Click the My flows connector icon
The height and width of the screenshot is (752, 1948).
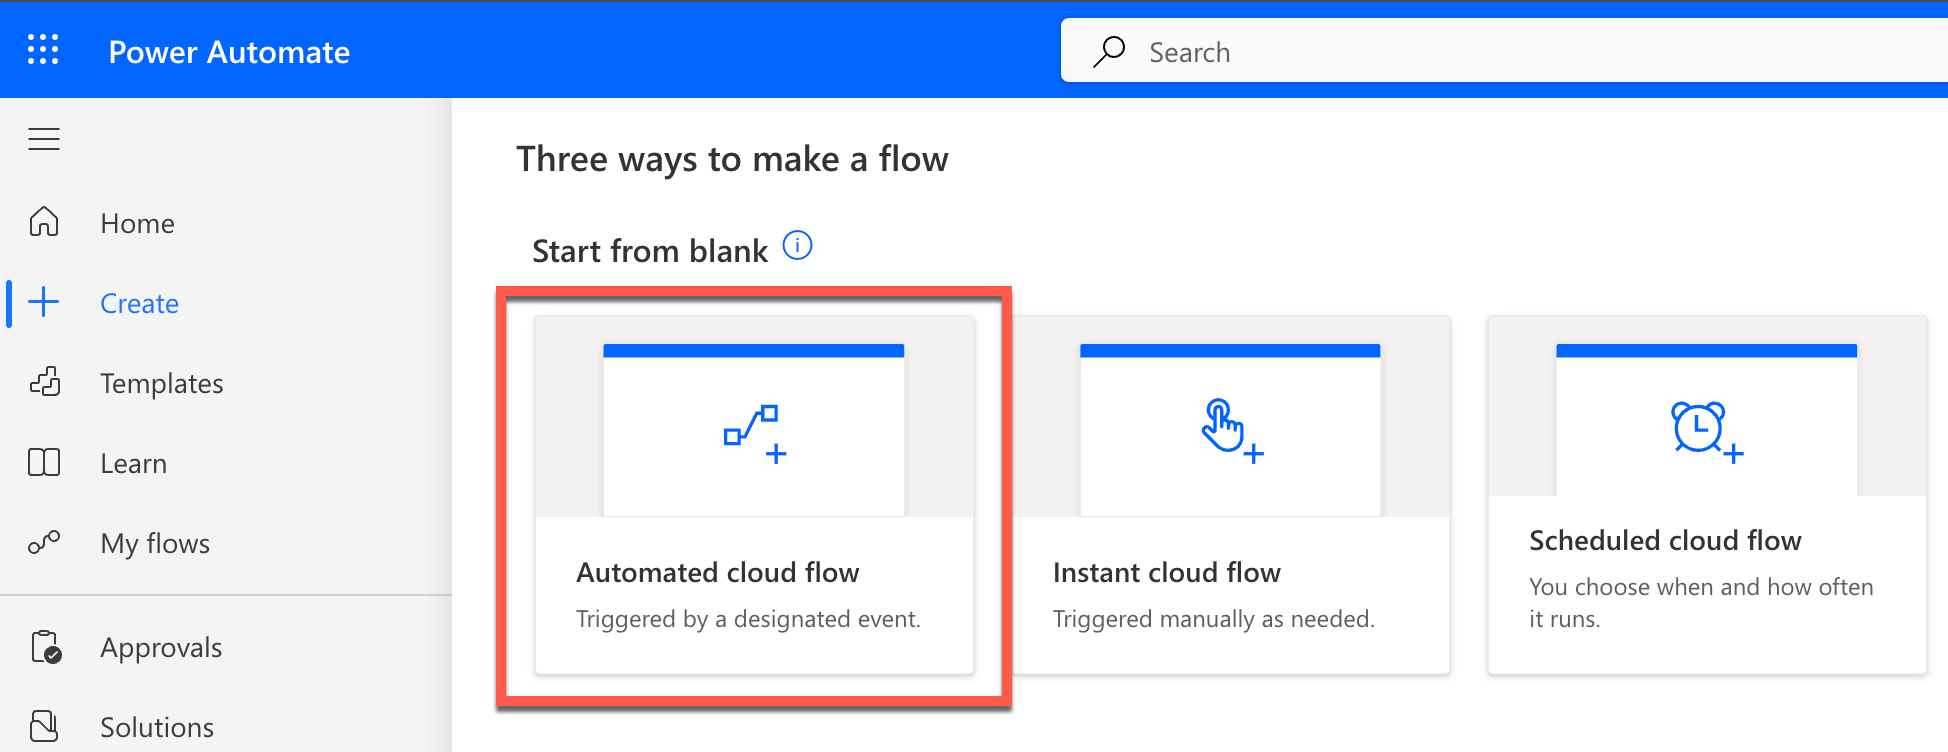point(44,542)
